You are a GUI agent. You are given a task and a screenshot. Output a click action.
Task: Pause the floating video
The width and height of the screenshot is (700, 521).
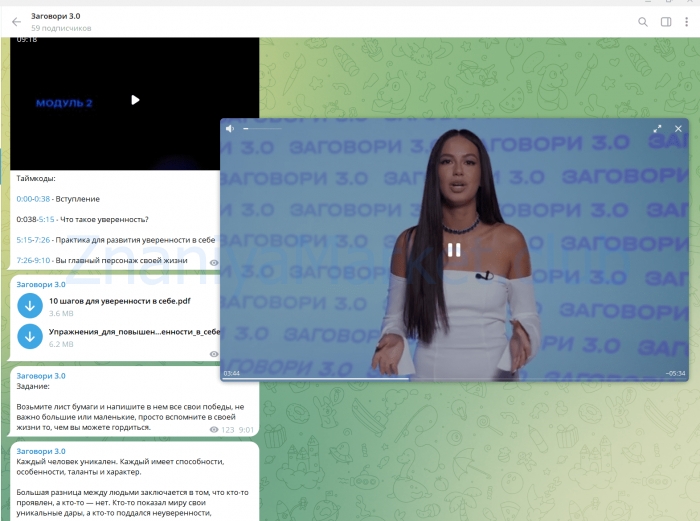[x=454, y=250]
